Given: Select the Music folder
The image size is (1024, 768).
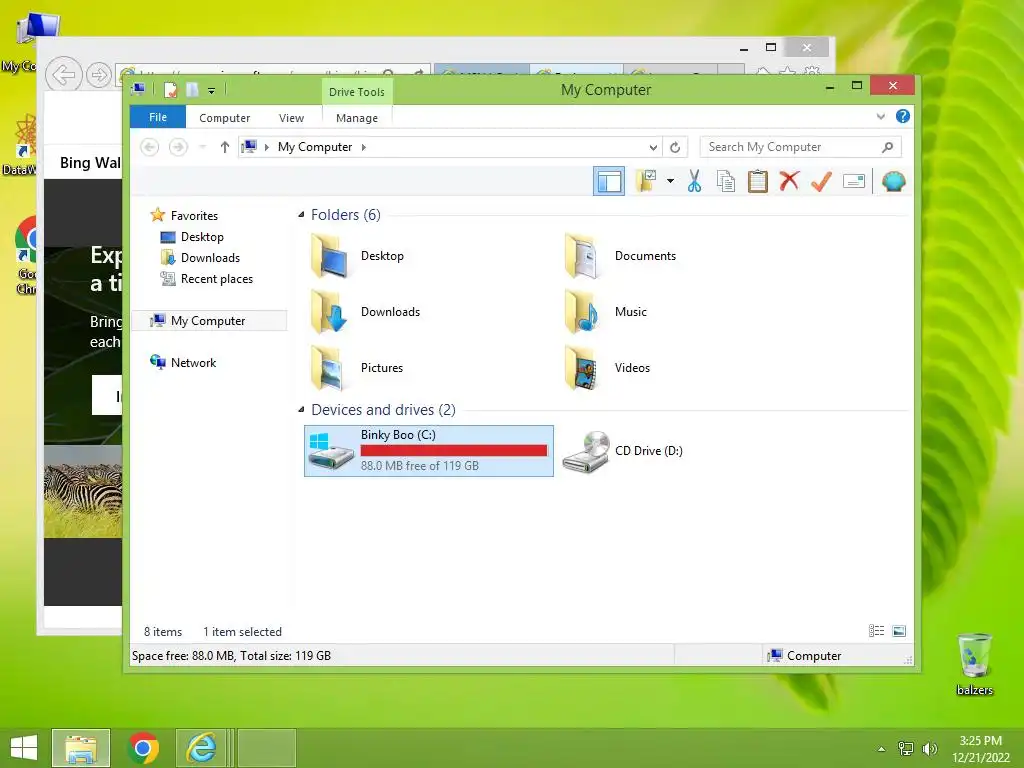Looking at the screenshot, I should [606, 312].
